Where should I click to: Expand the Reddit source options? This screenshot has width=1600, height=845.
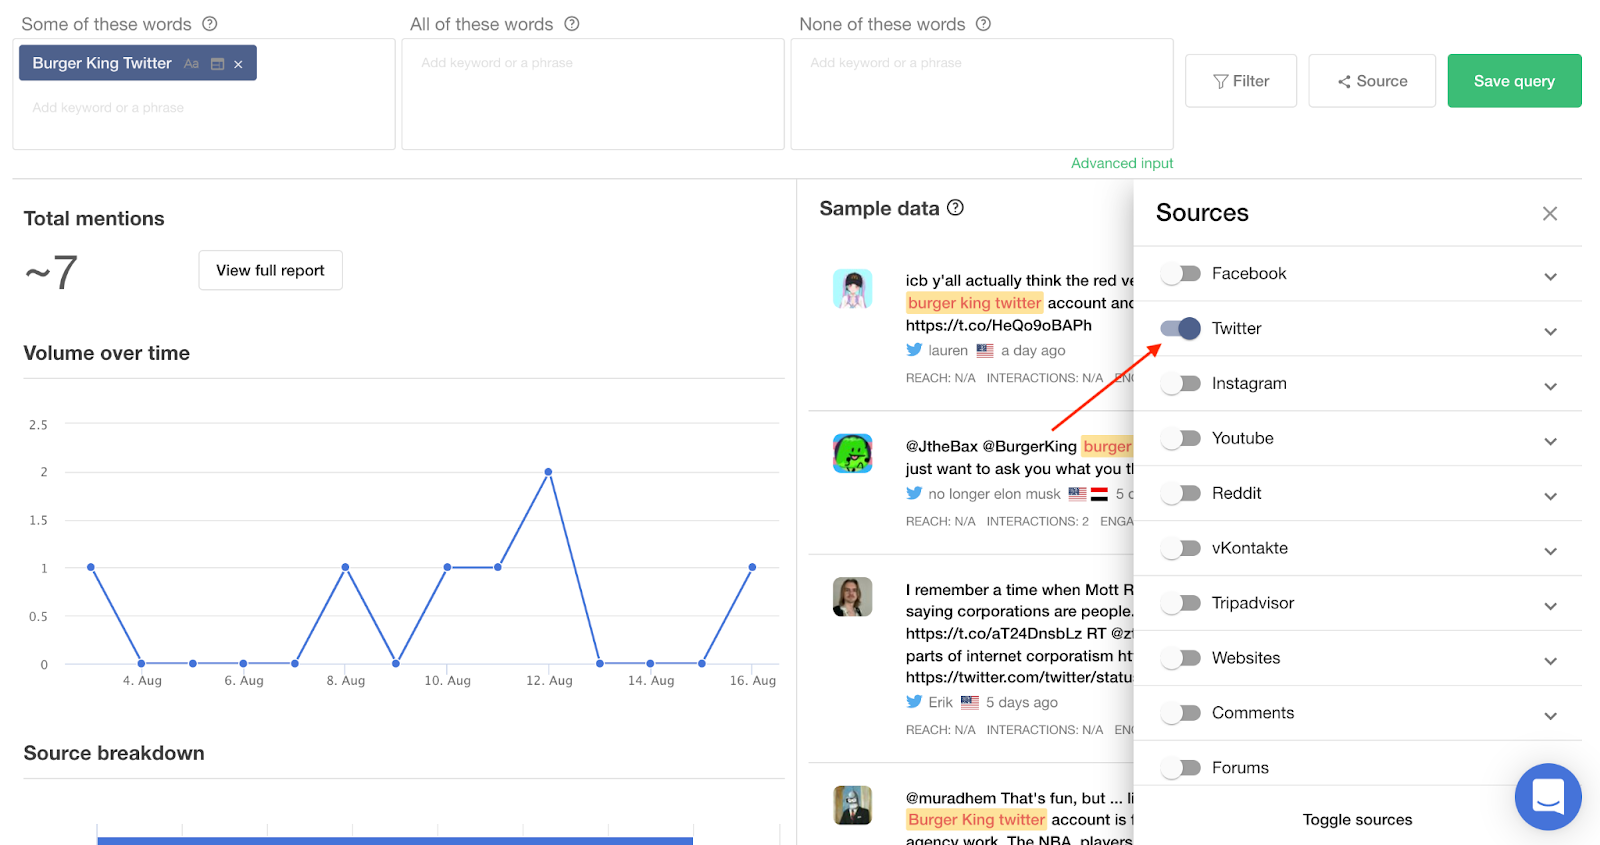[x=1550, y=497]
